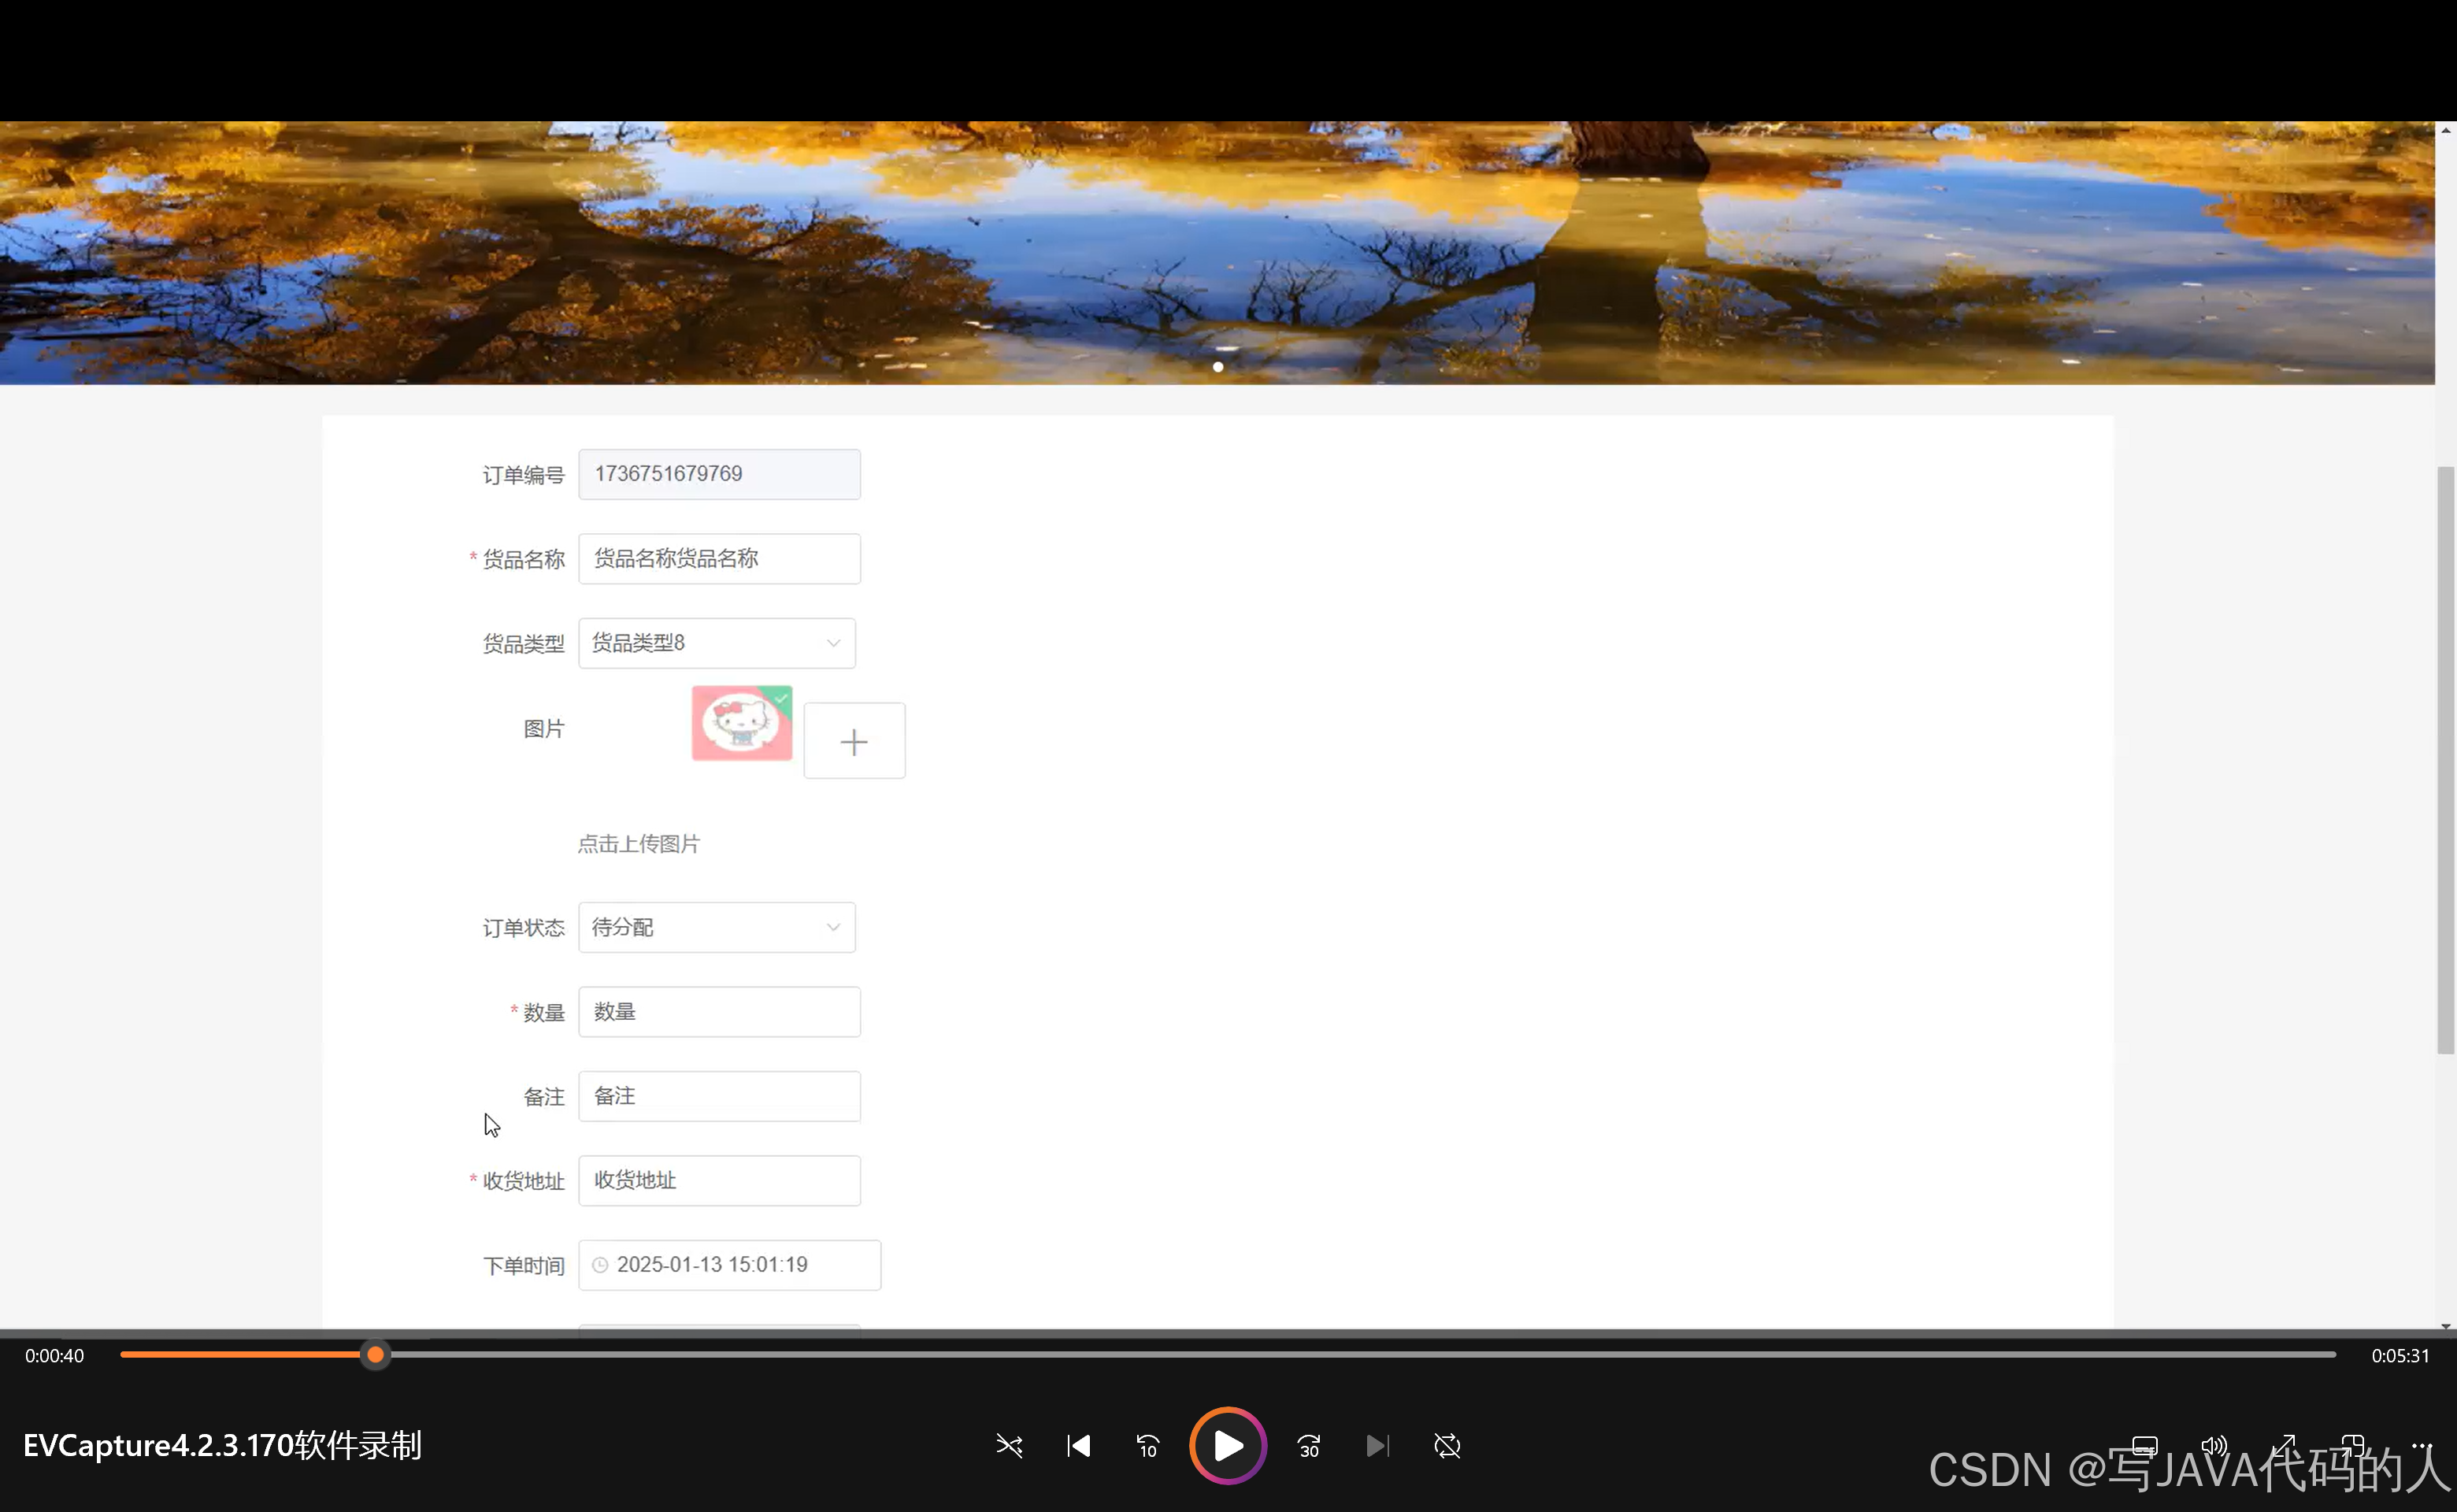2457x1512 pixels.
Task: Expand the 货品类型 dropdown
Action: coord(716,643)
